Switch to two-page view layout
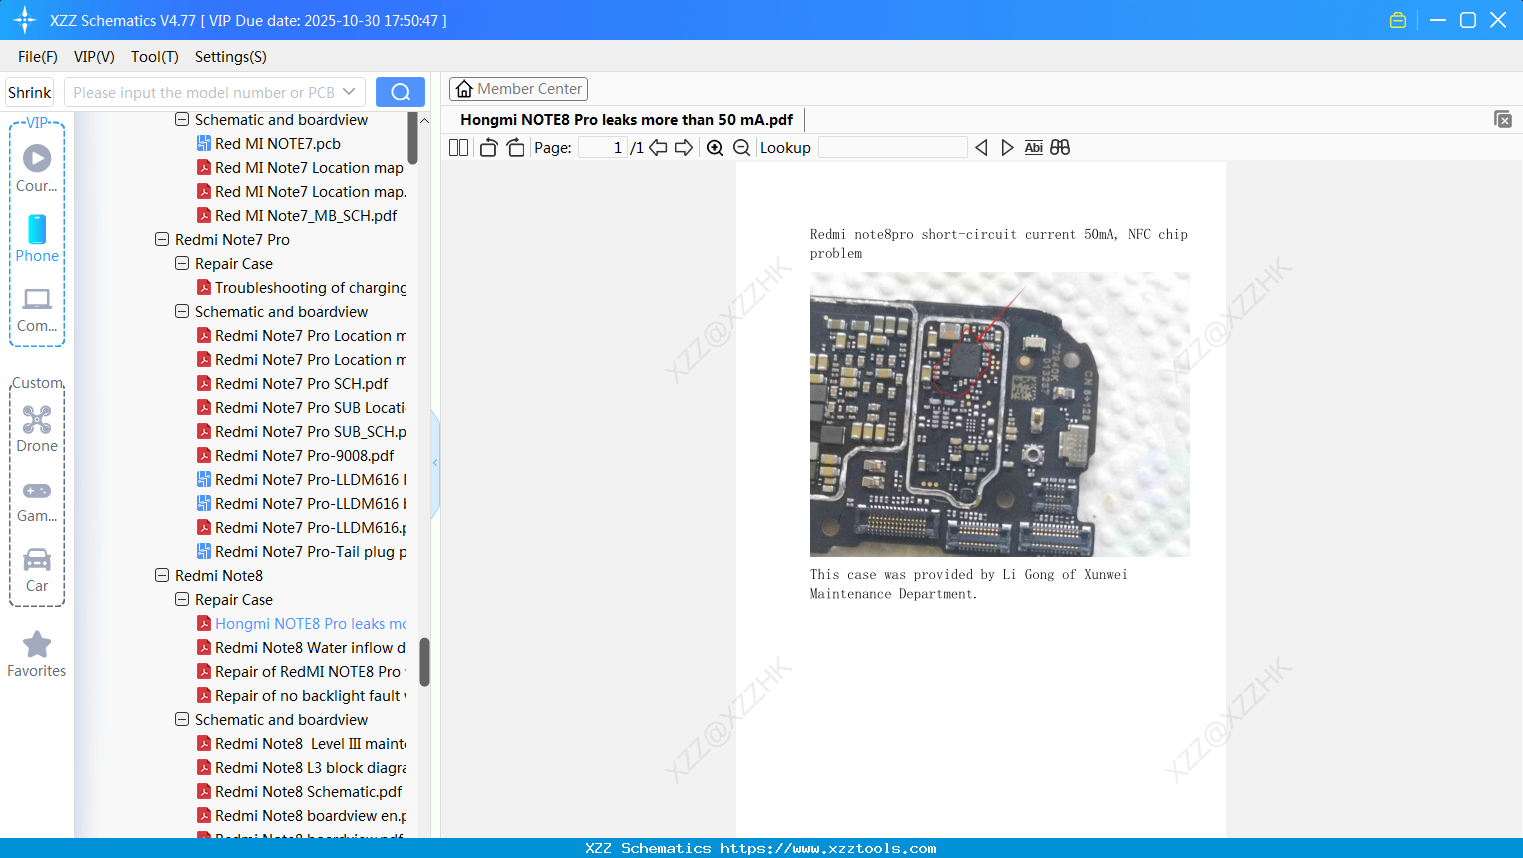Screen dimensions: 1523x858 459,148
